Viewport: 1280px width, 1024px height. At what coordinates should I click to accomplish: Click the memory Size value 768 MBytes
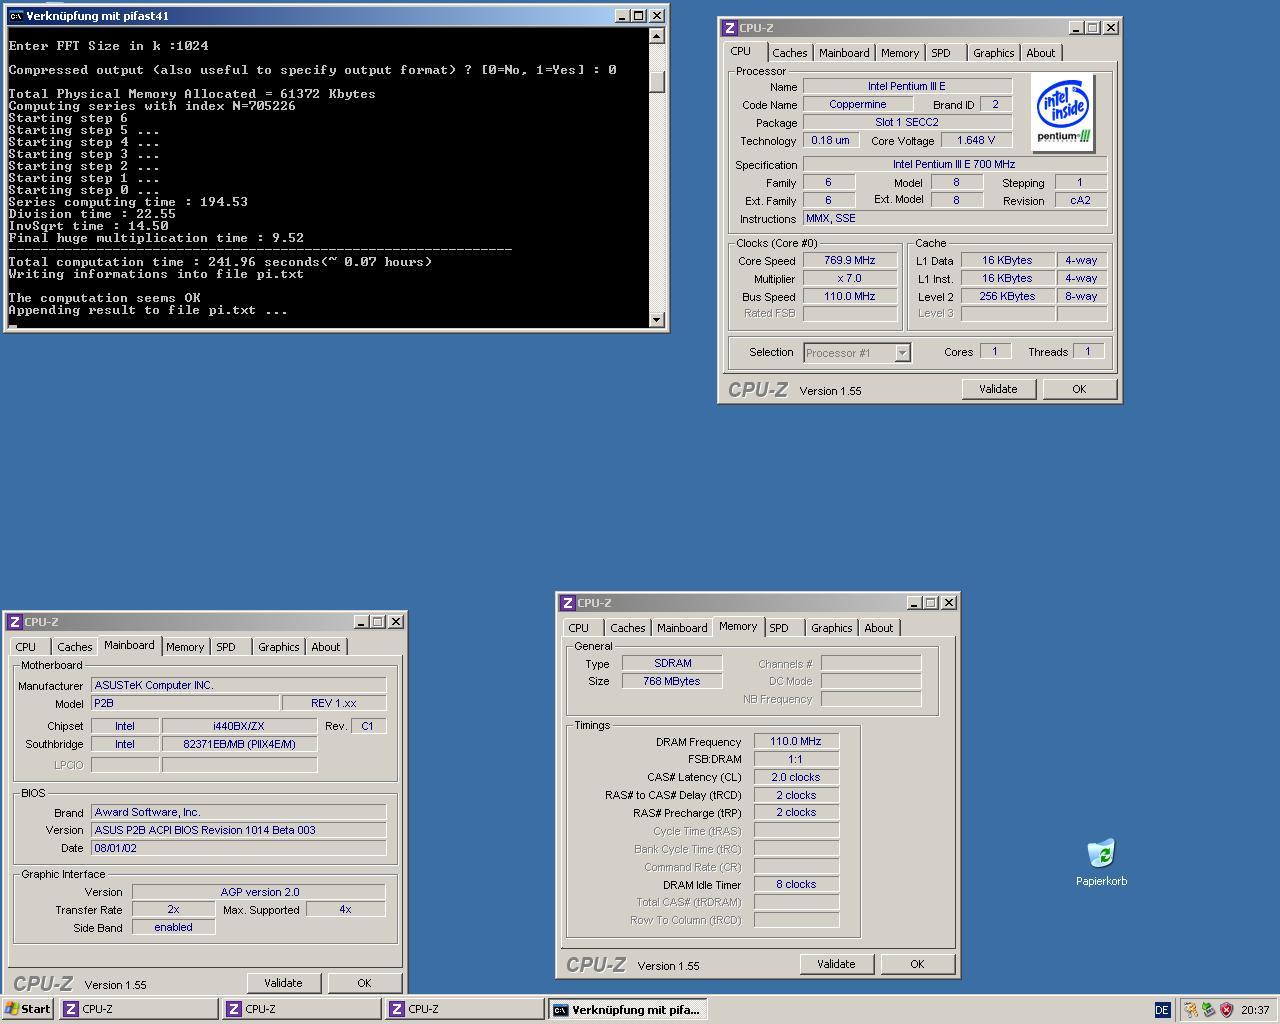(x=672, y=682)
